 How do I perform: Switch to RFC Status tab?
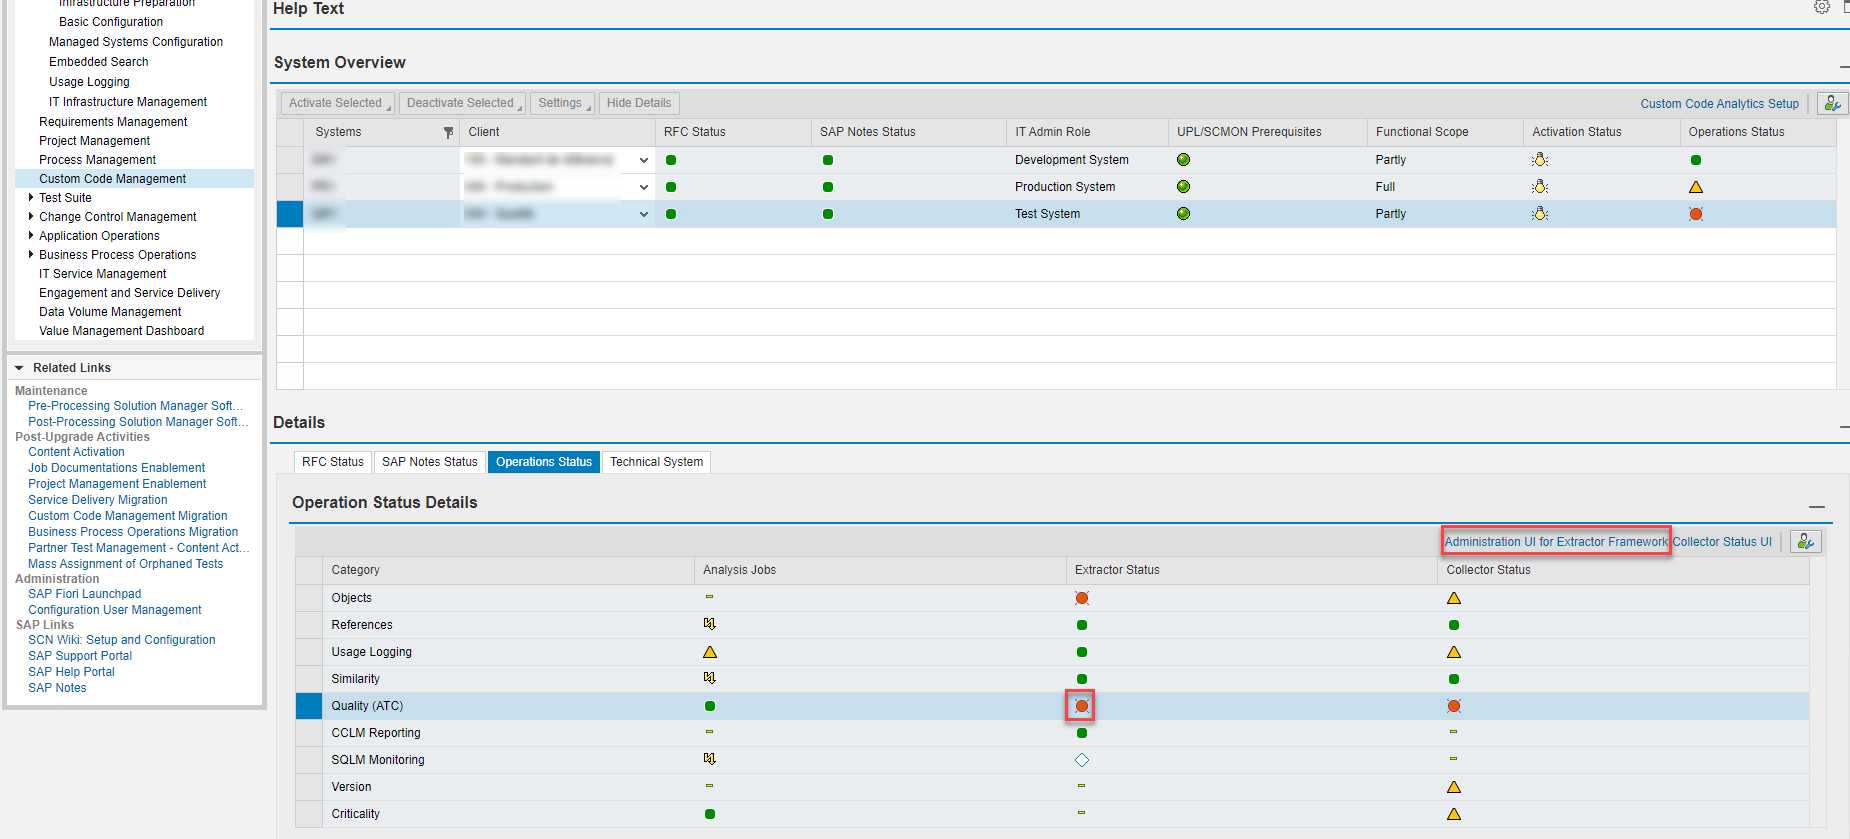[333, 462]
